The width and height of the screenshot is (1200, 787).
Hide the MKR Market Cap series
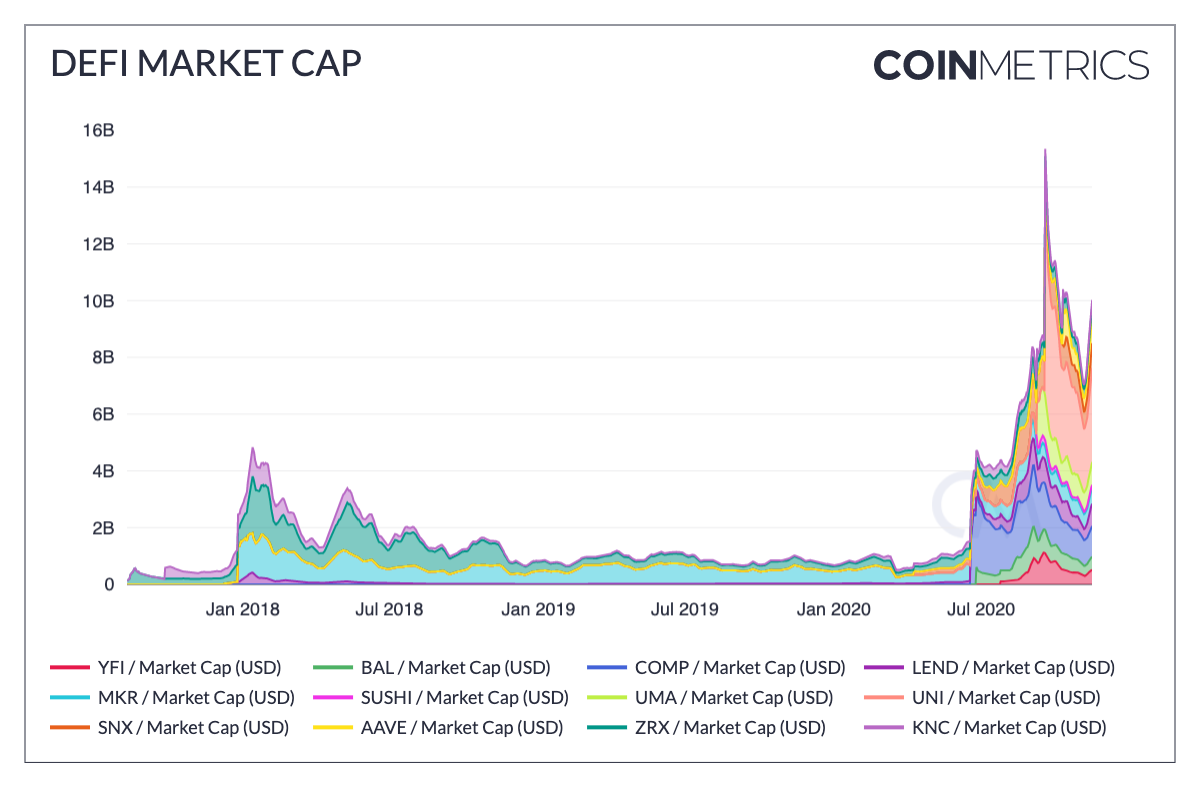tap(169, 697)
